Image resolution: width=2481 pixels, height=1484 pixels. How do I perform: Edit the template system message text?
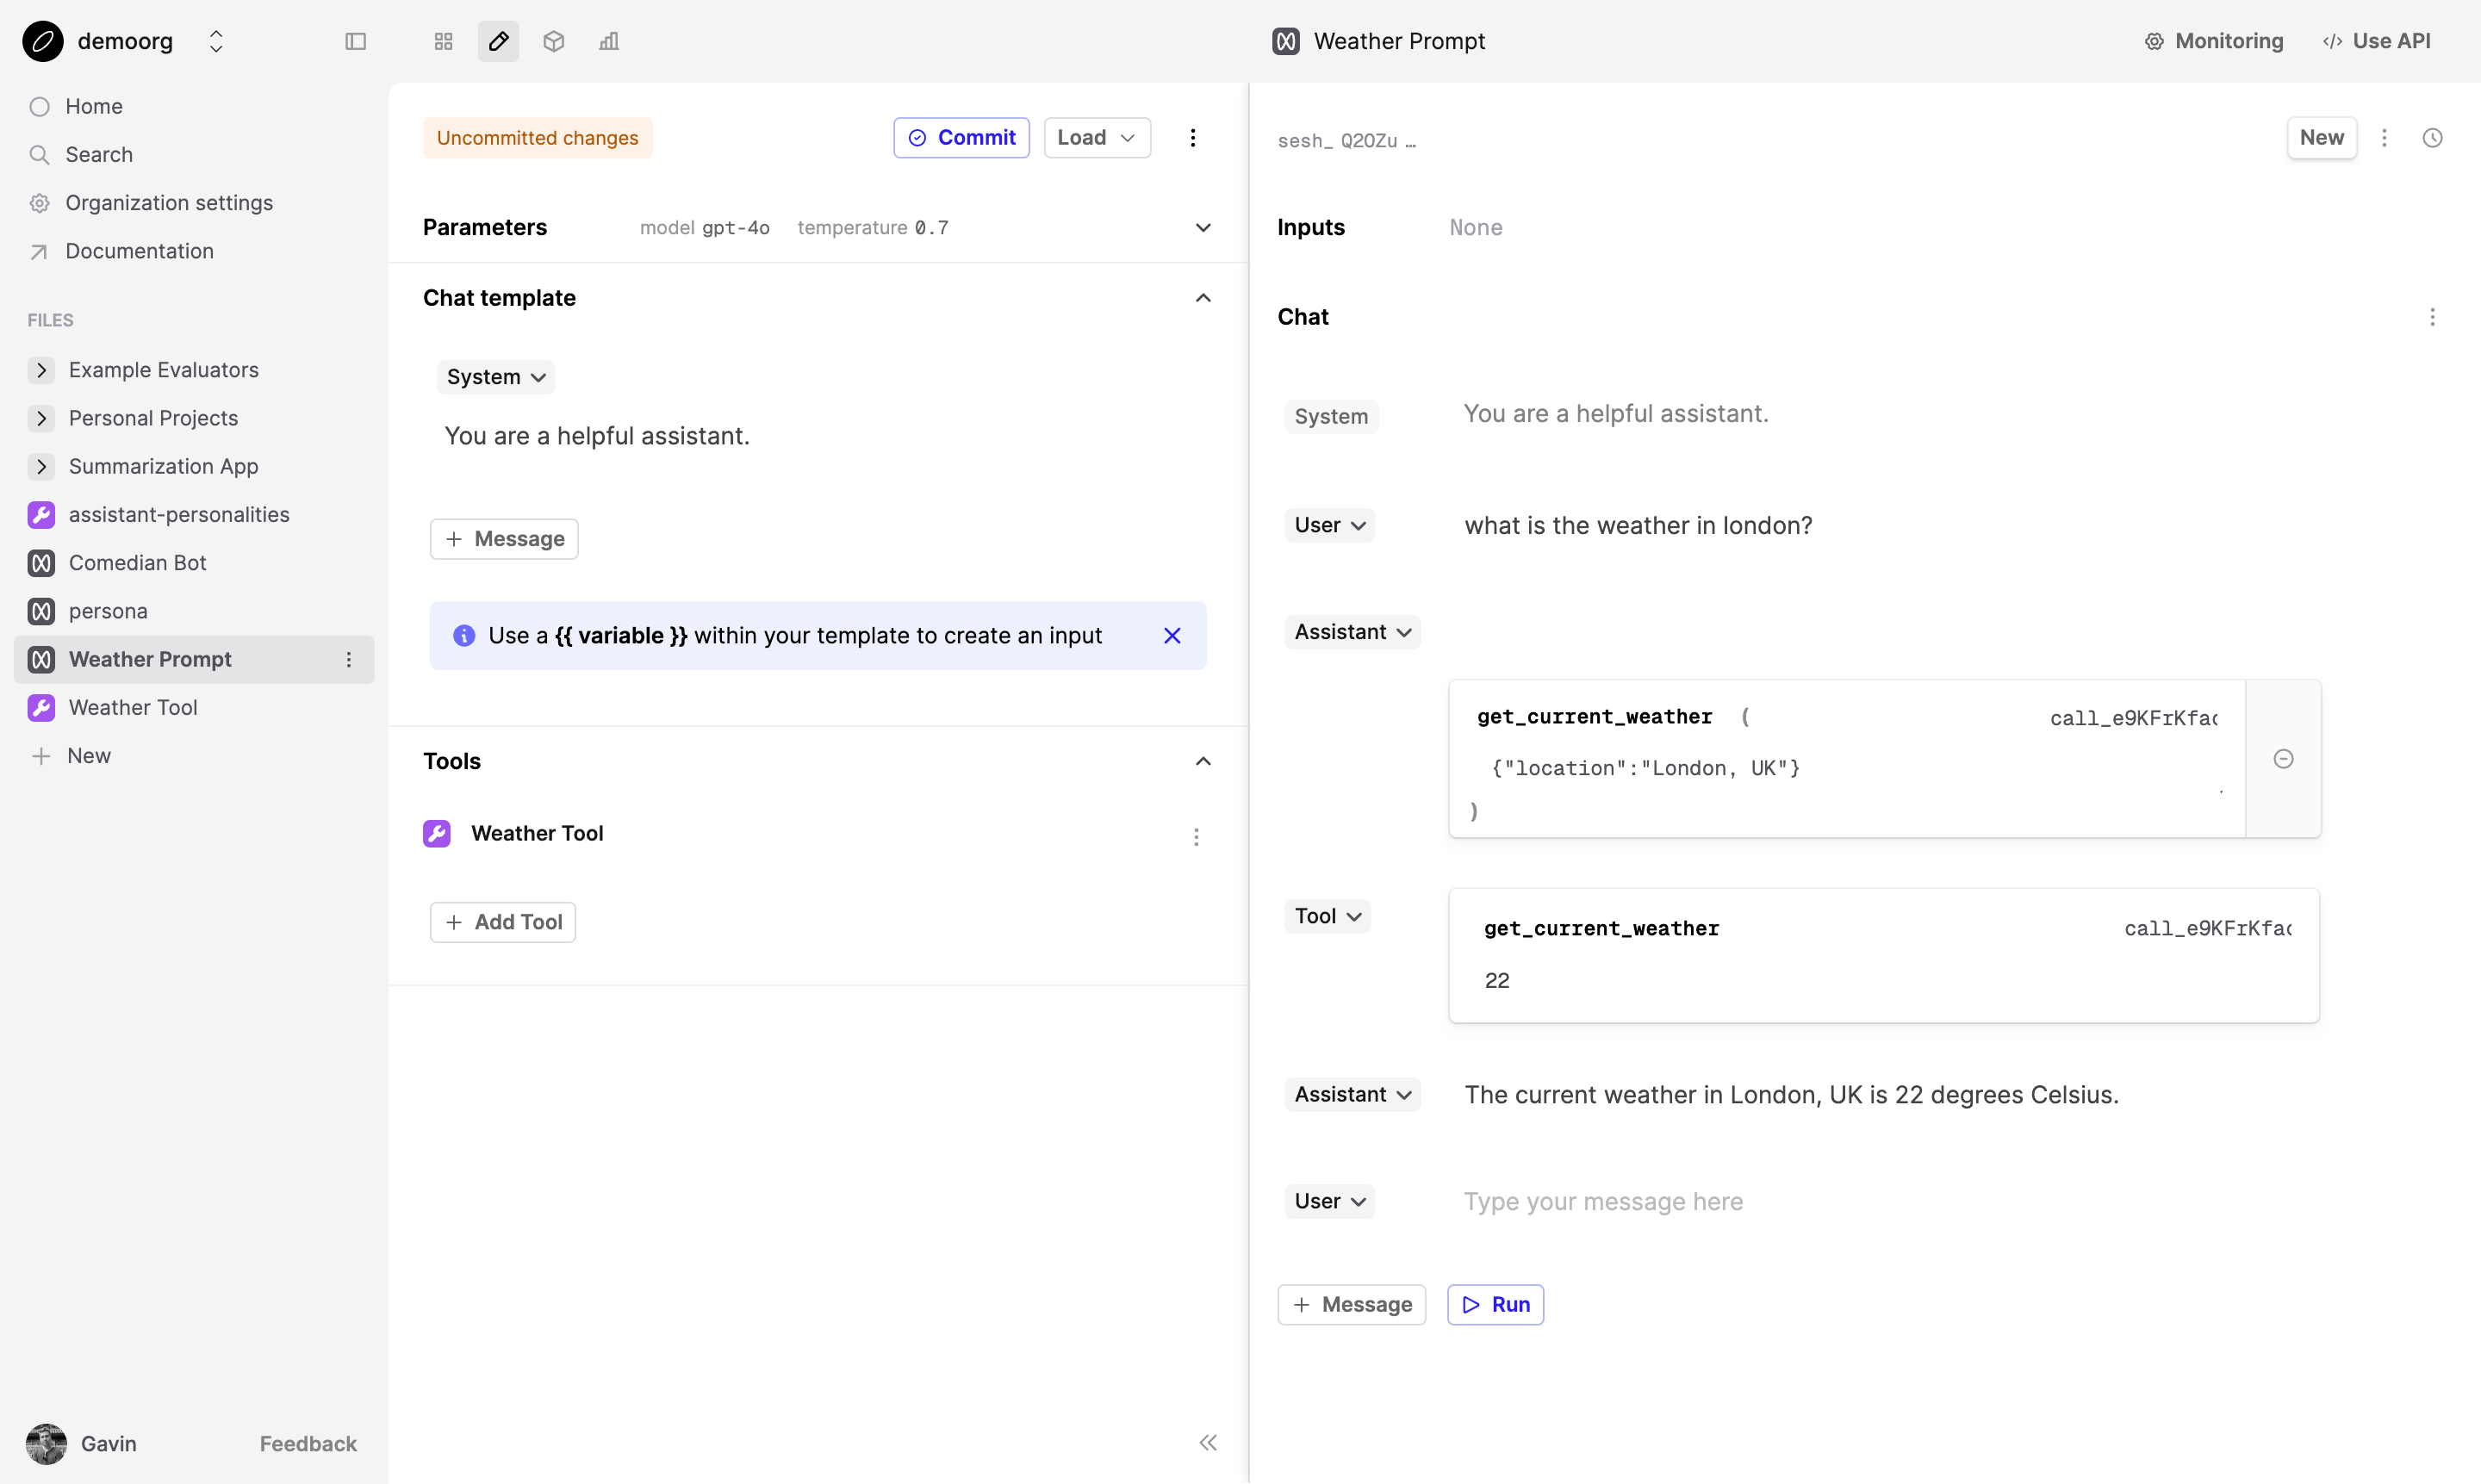pos(597,436)
